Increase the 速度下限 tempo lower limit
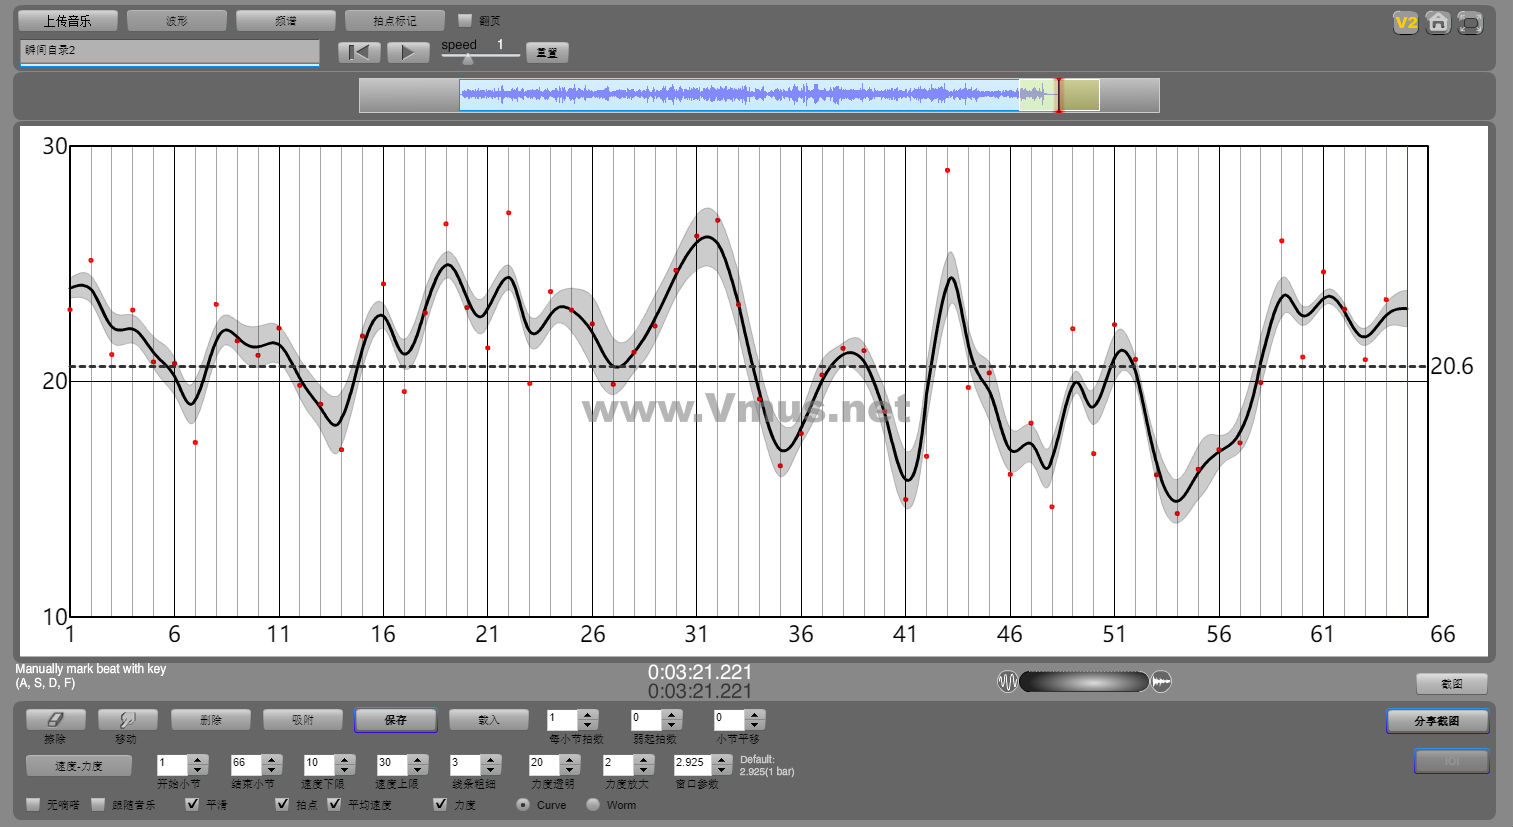This screenshot has width=1513, height=827. click(345, 760)
